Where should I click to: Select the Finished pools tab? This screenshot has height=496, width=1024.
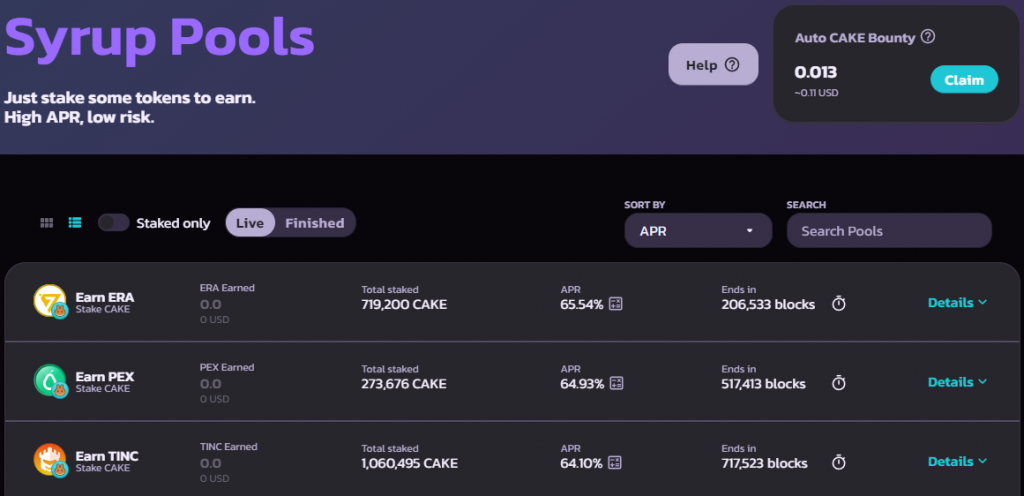tap(315, 223)
